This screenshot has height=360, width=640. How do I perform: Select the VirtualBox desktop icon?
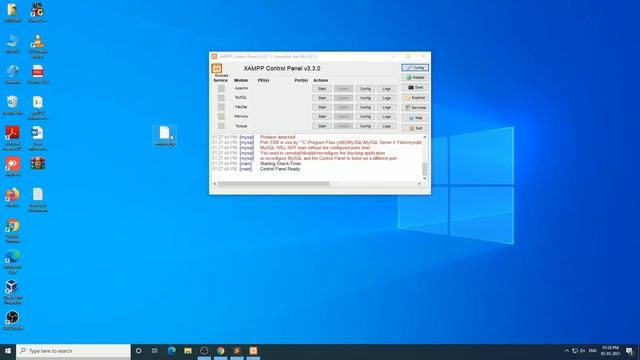tap(12, 292)
